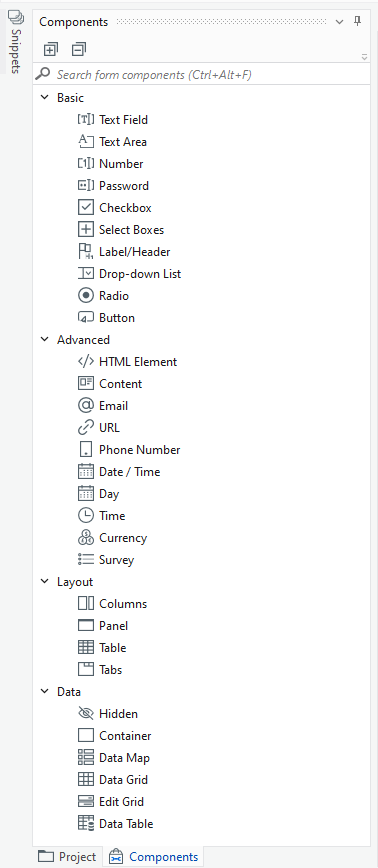Screen dimensions: 378x868
Task: Click the Panel layout icon
Action: (86, 626)
